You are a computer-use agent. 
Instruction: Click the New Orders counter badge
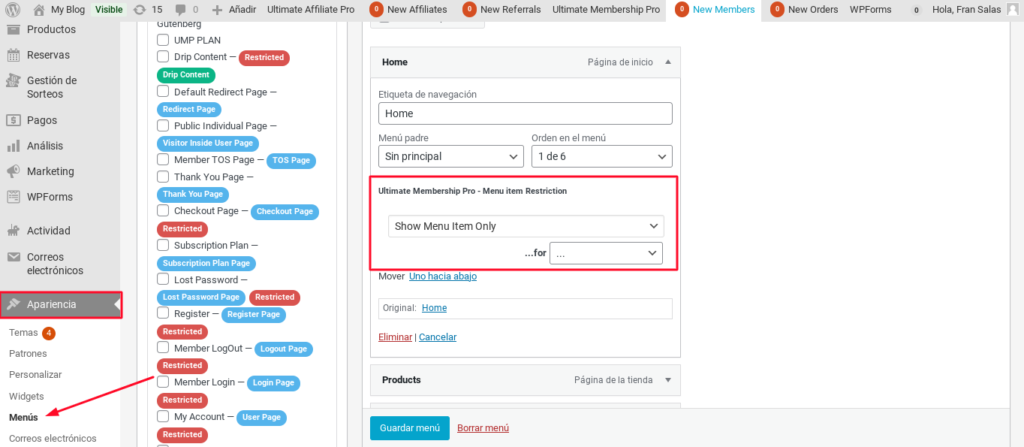777,10
